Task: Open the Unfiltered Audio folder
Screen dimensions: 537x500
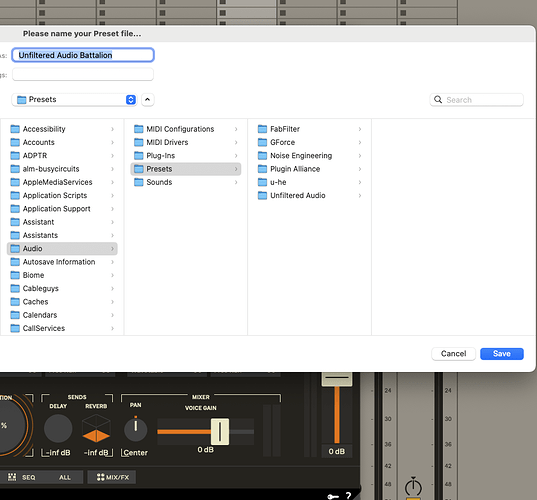Action: (x=310, y=196)
